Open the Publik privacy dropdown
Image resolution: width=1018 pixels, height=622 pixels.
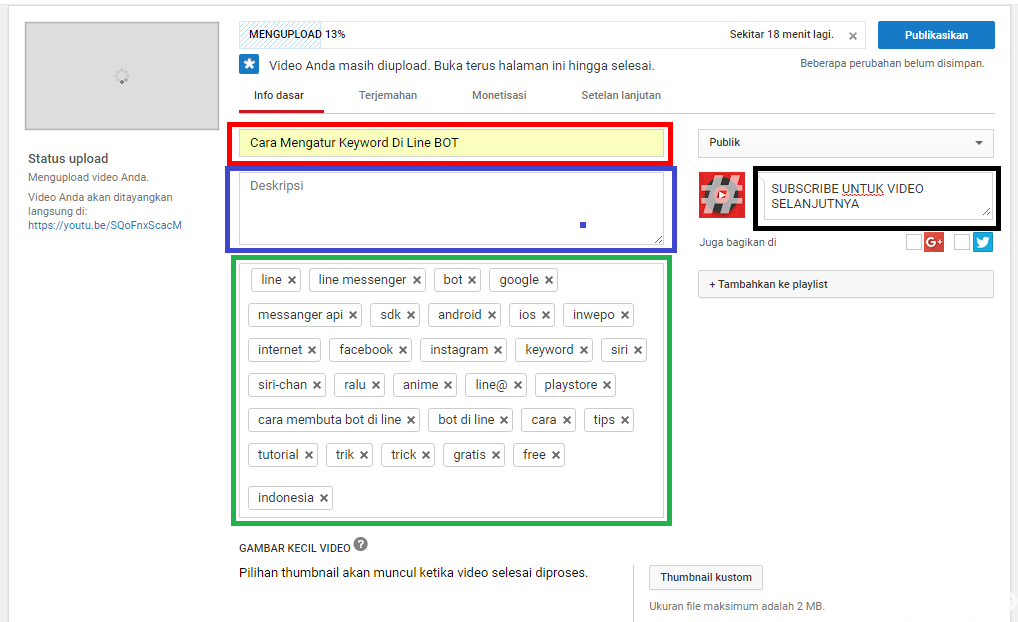point(846,143)
